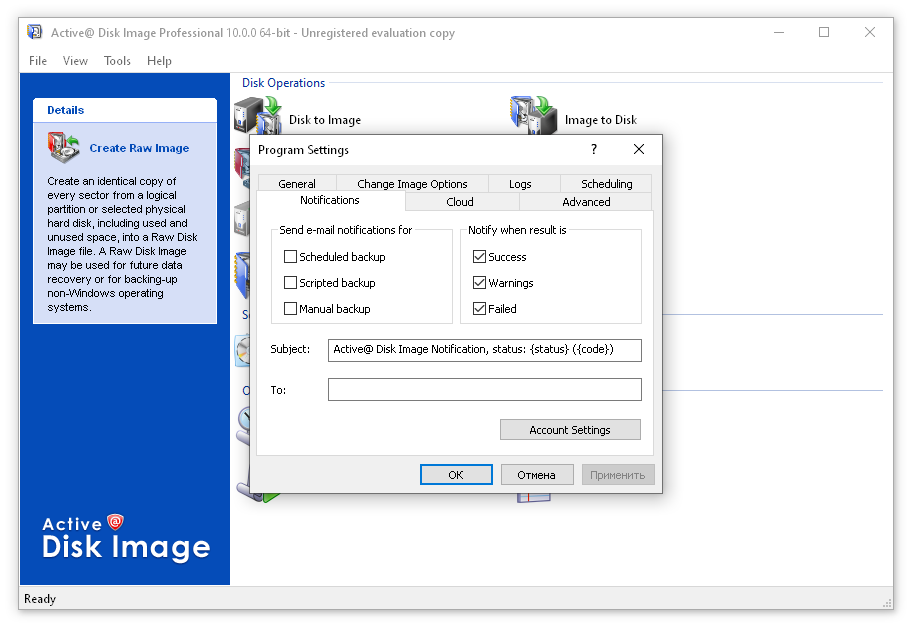Viewport: 911px width, 627px height.
Task: Click the Disk to Image label
Action: 325,120
